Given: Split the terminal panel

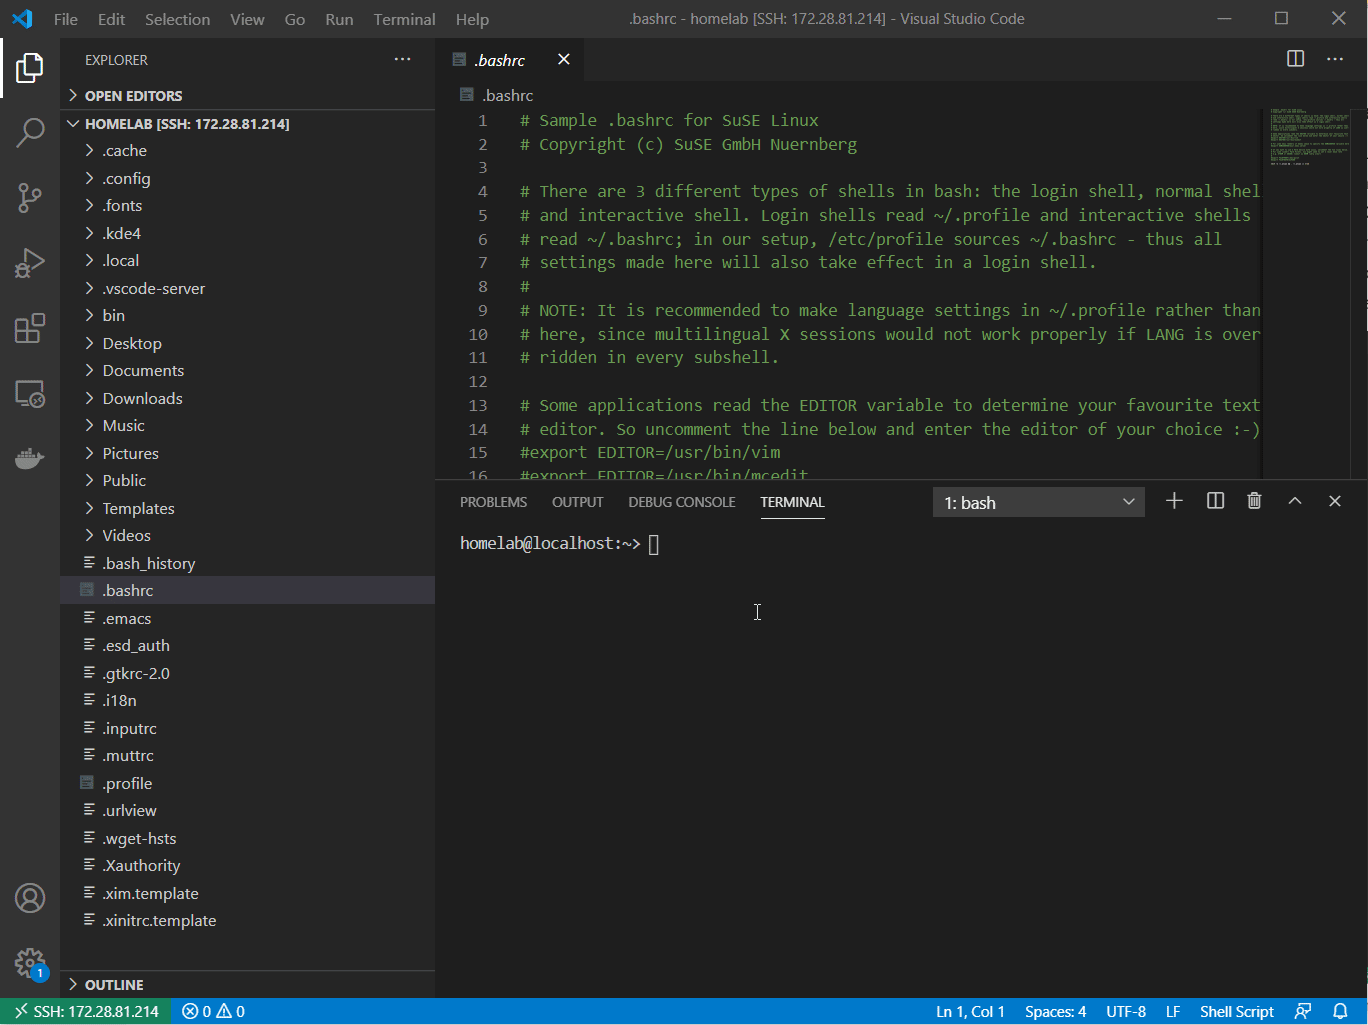Looking at the screenshot, I should (1215, 501).
